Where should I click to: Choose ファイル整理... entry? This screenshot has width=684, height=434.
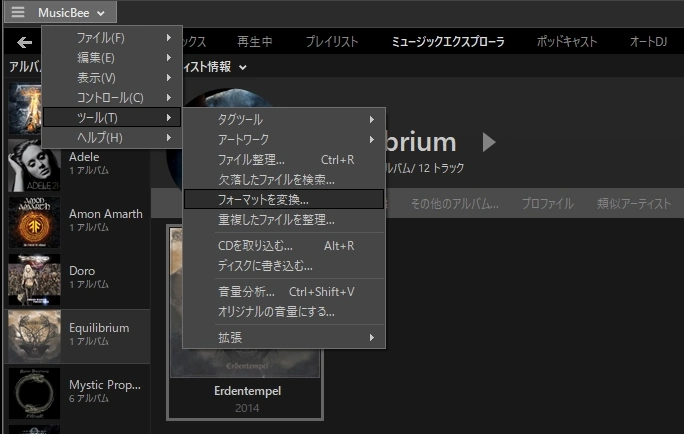284,160
